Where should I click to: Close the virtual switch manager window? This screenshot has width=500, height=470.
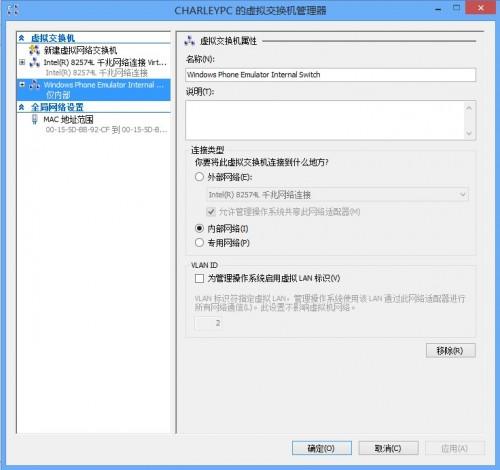click(480, 7)
